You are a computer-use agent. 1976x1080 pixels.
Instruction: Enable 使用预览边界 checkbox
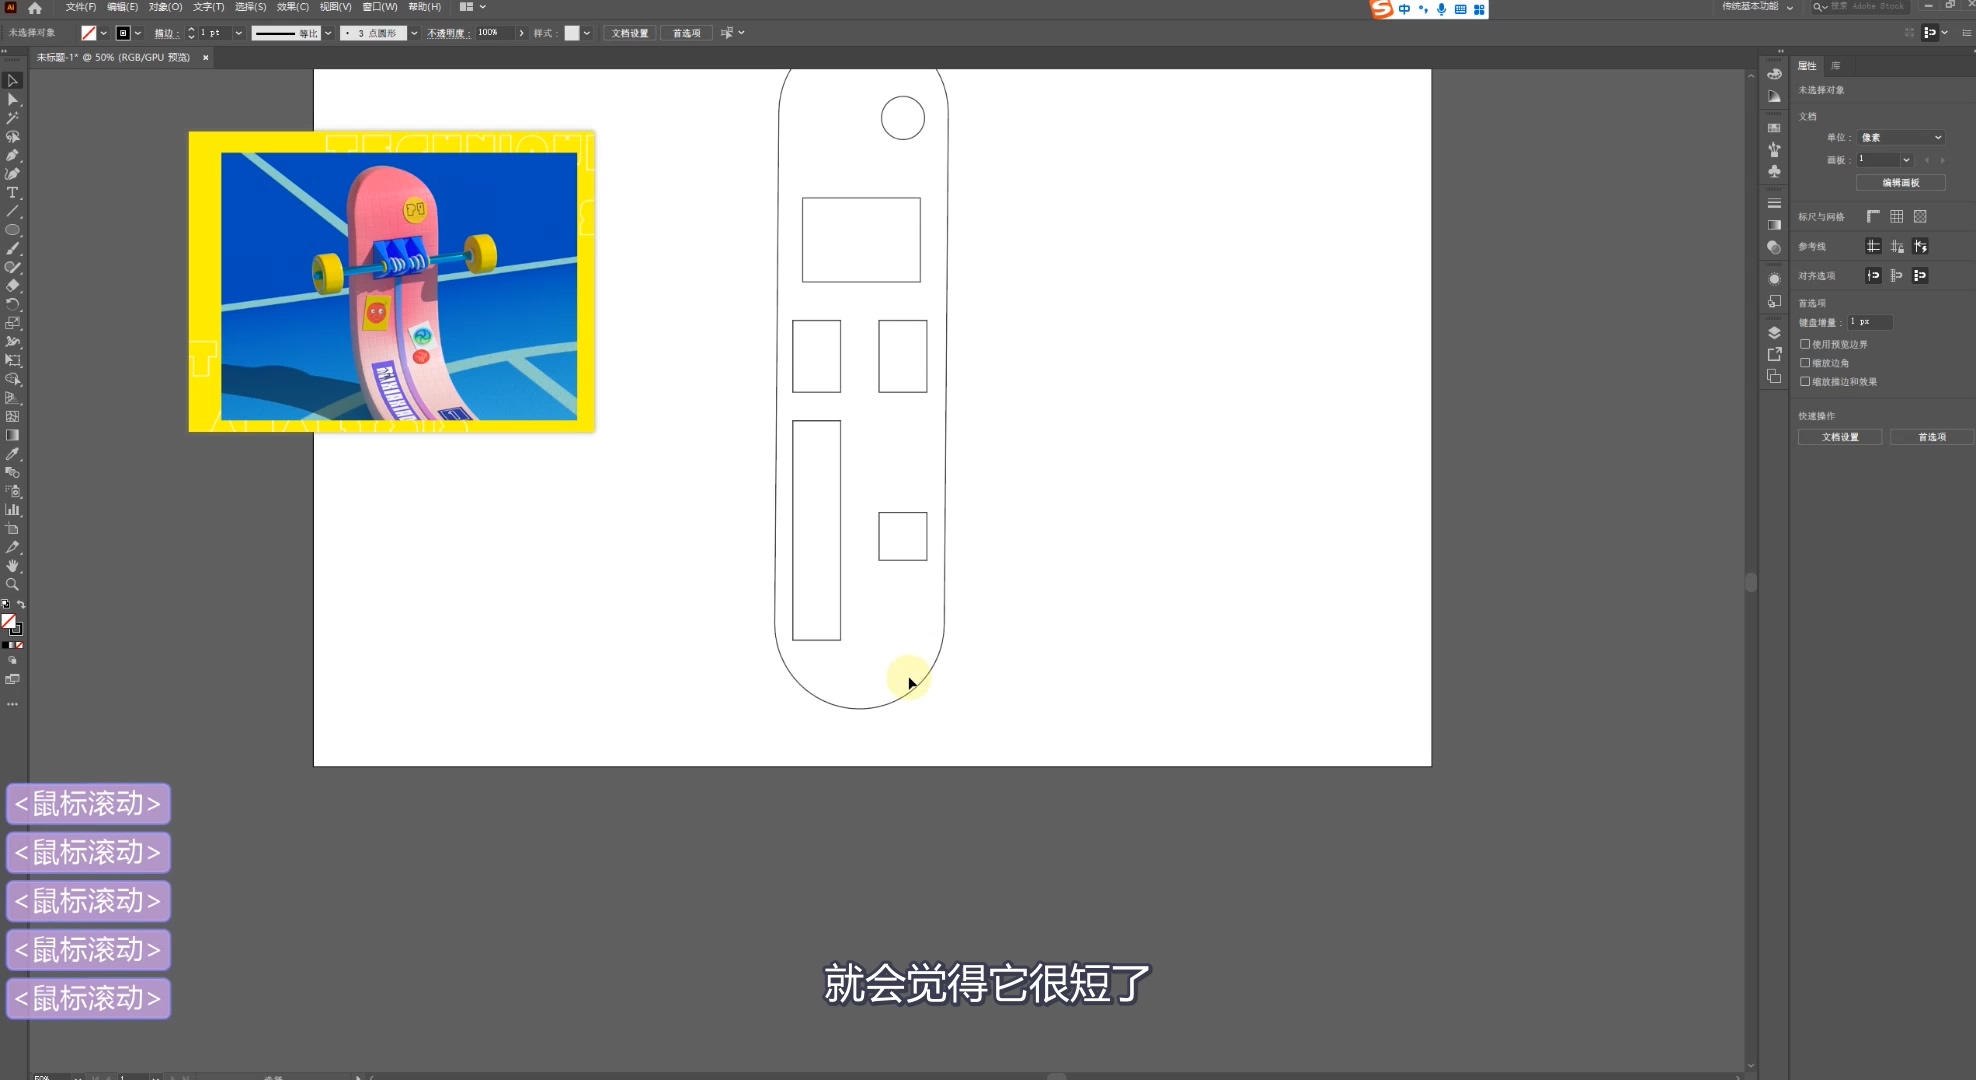pyautogui.click(x=1805, y=344)
